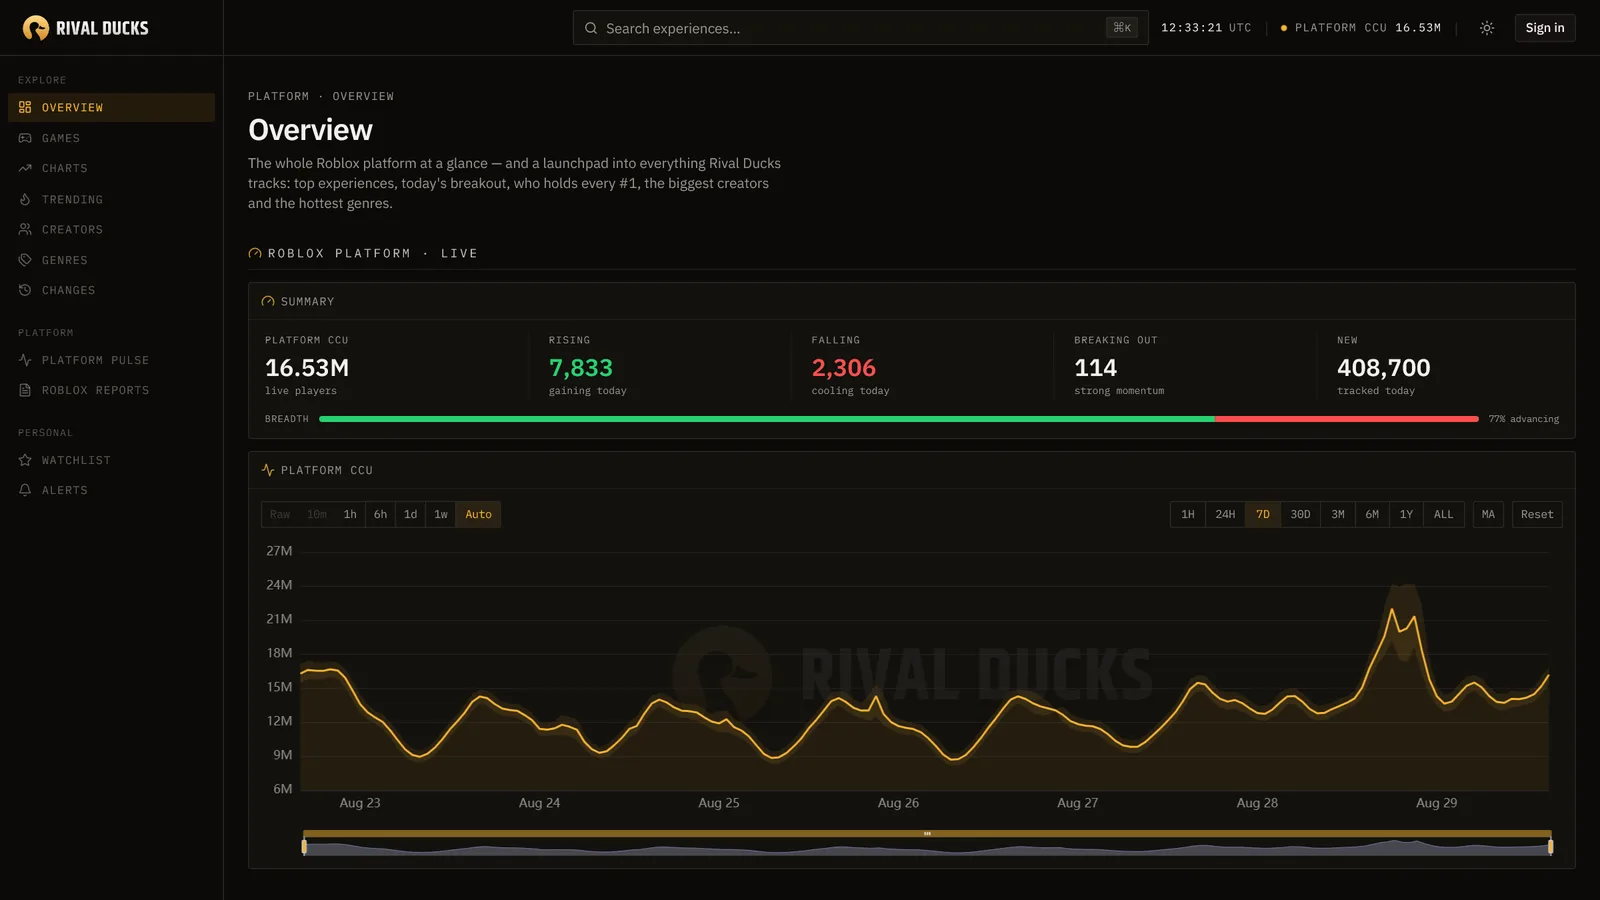Reset the chart zoom
The image size is (1600, 900).
pos(1537,514)
